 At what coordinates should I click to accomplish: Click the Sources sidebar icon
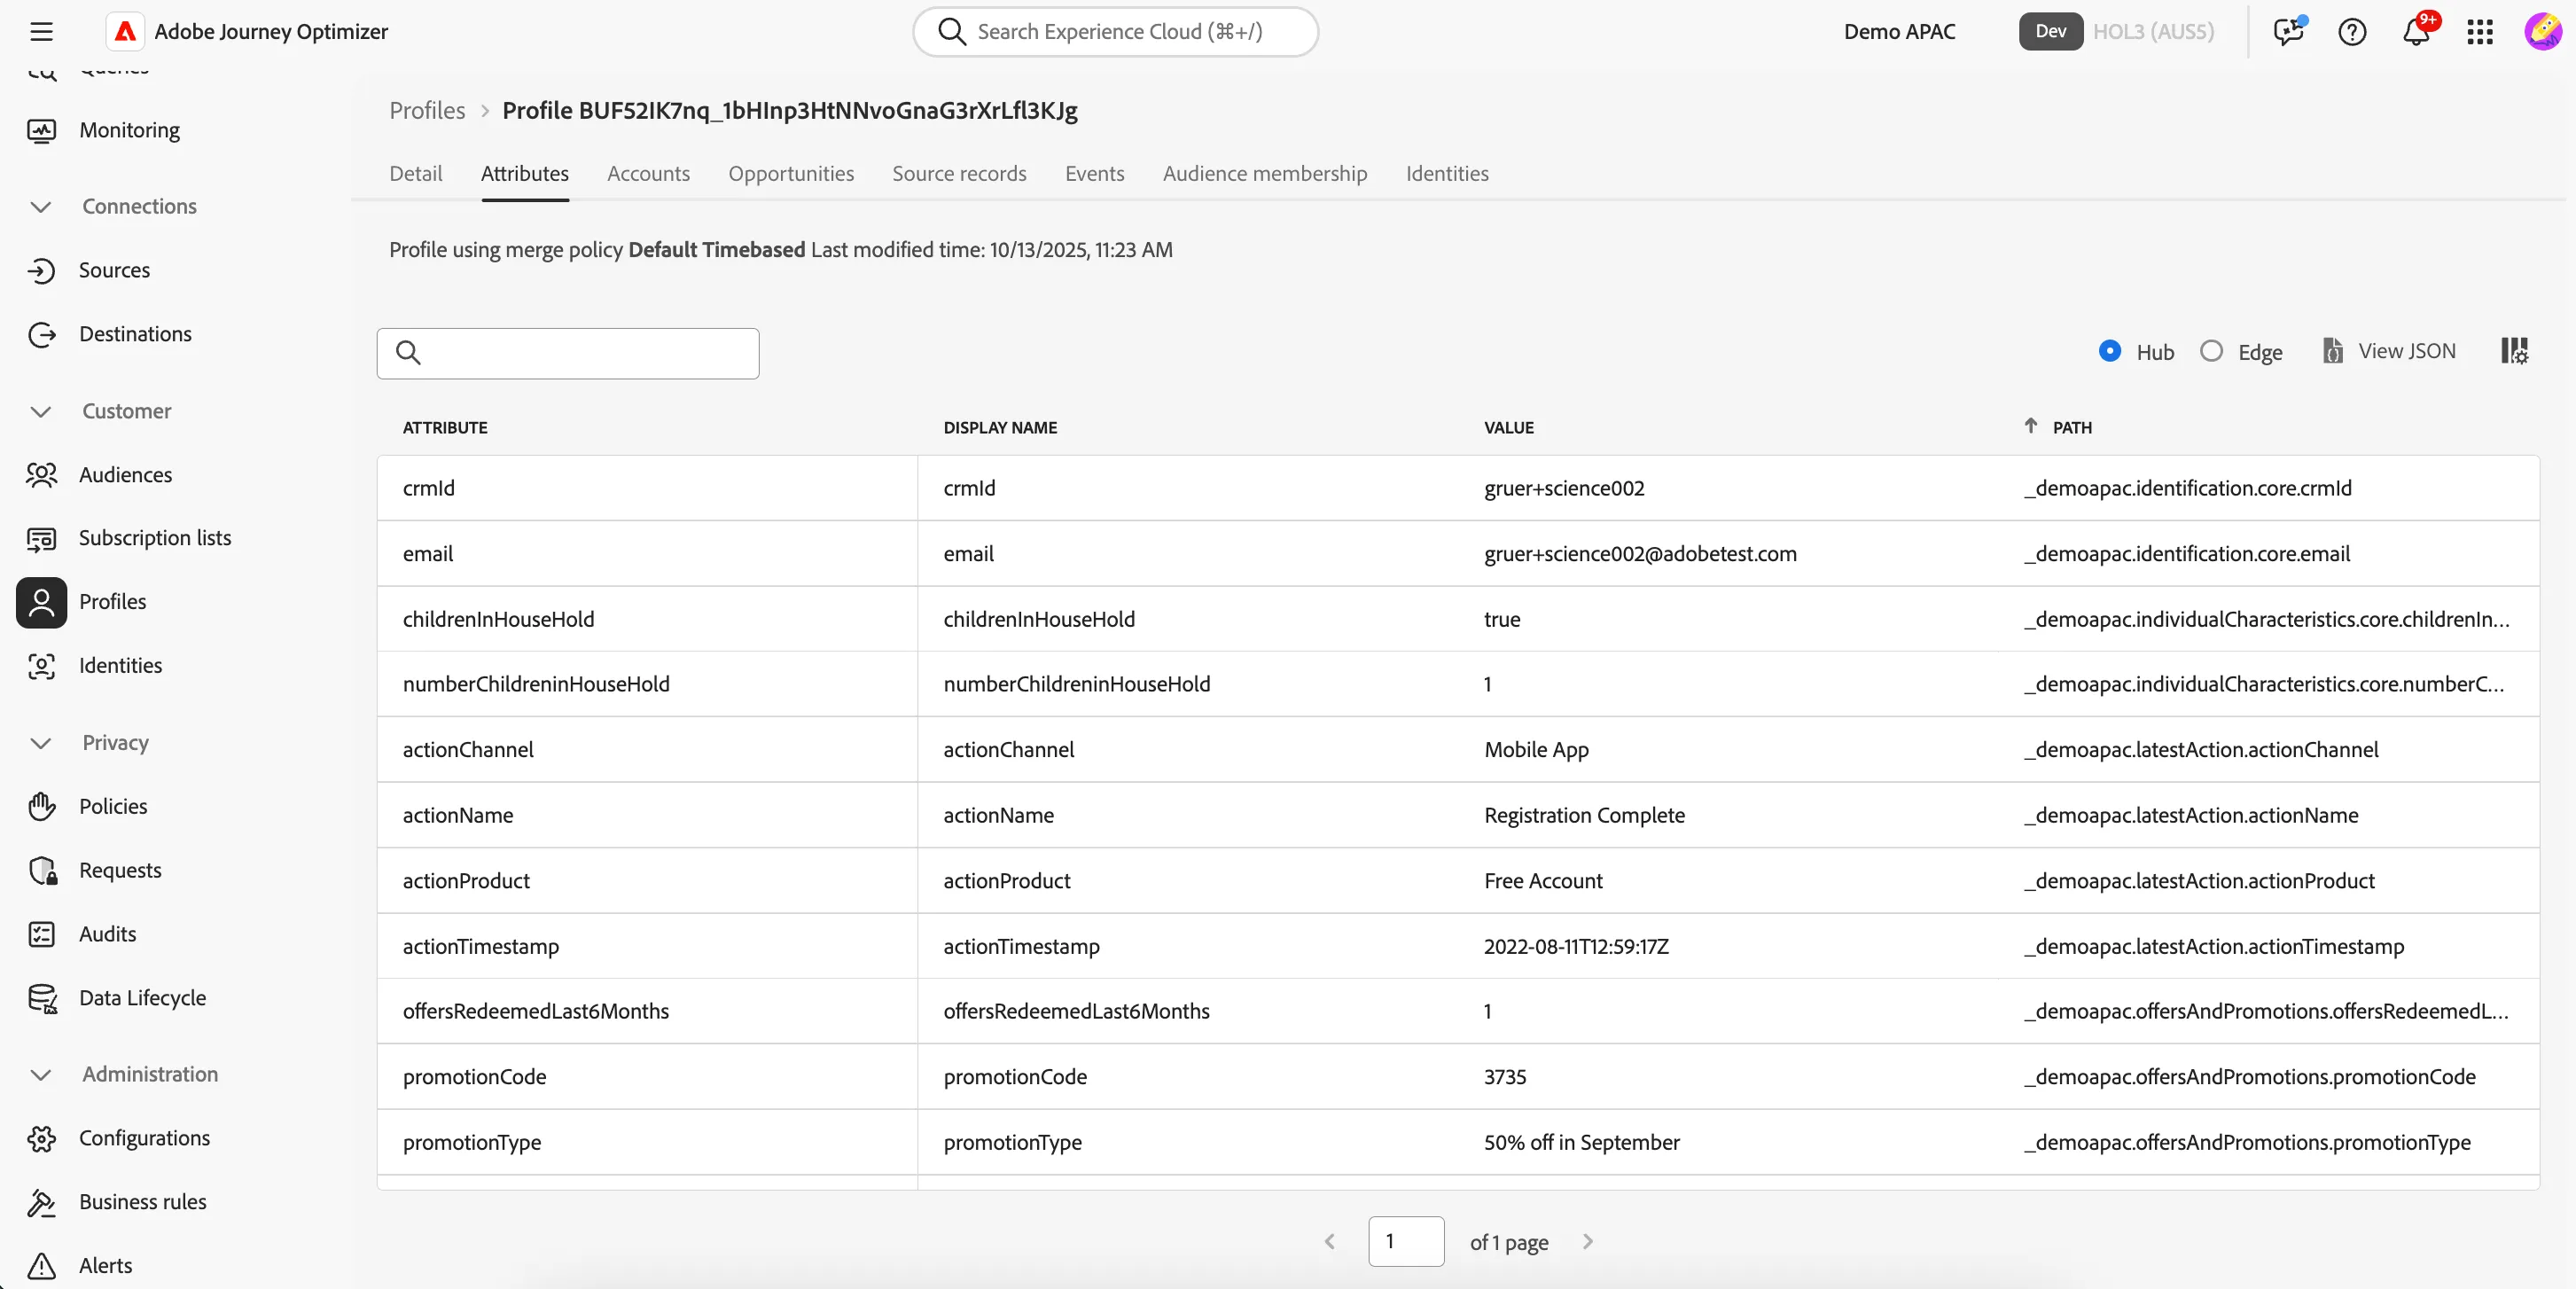[42, 271]
